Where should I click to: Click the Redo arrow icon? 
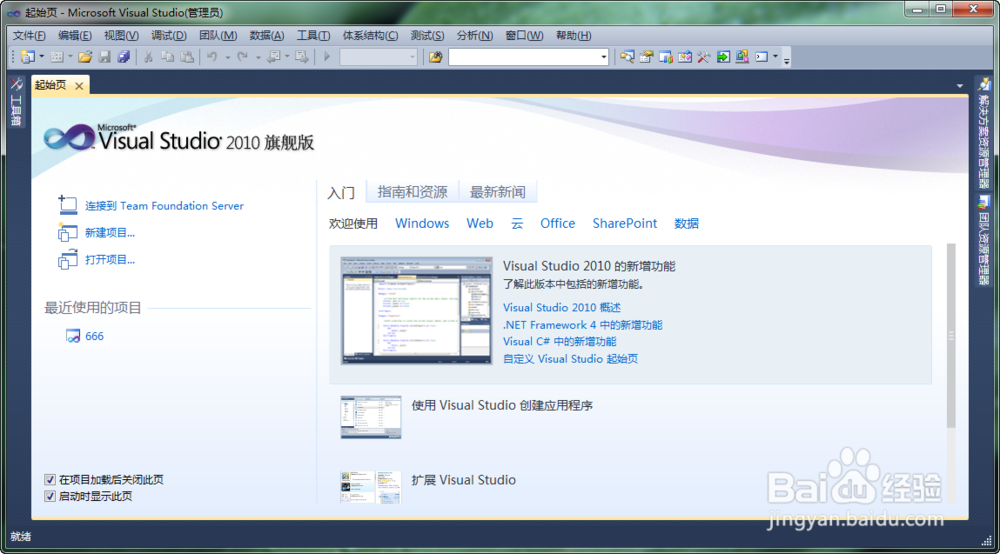tap(242, 57)
